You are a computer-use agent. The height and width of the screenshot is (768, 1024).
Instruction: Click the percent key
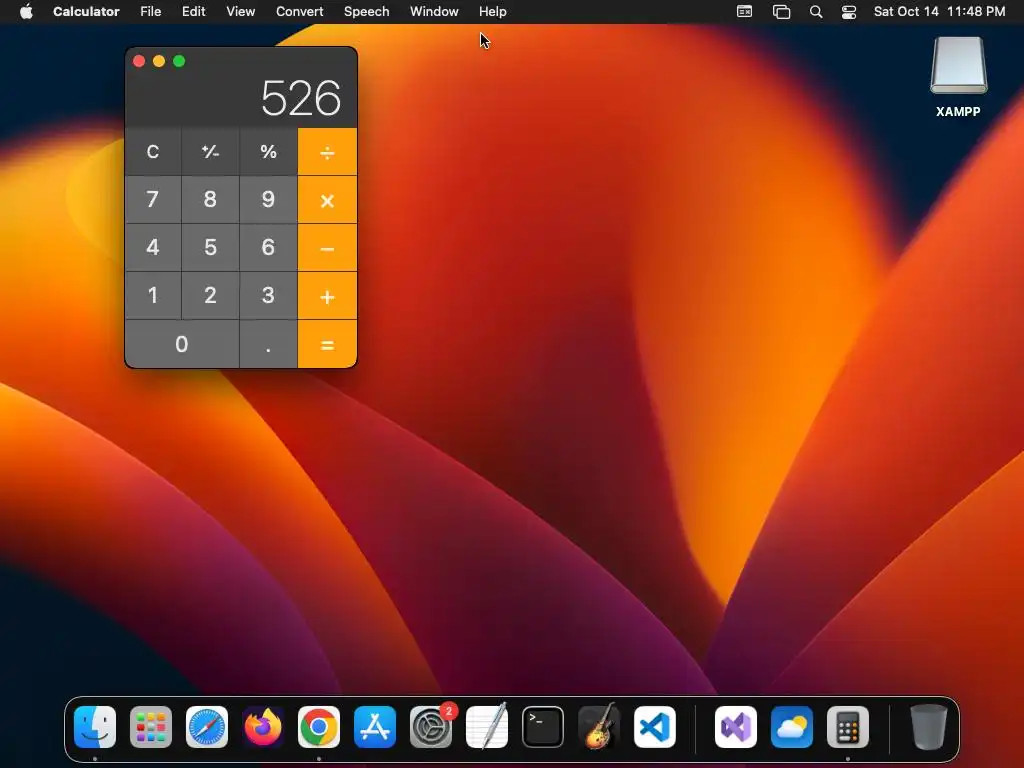(x=268, y=152)
